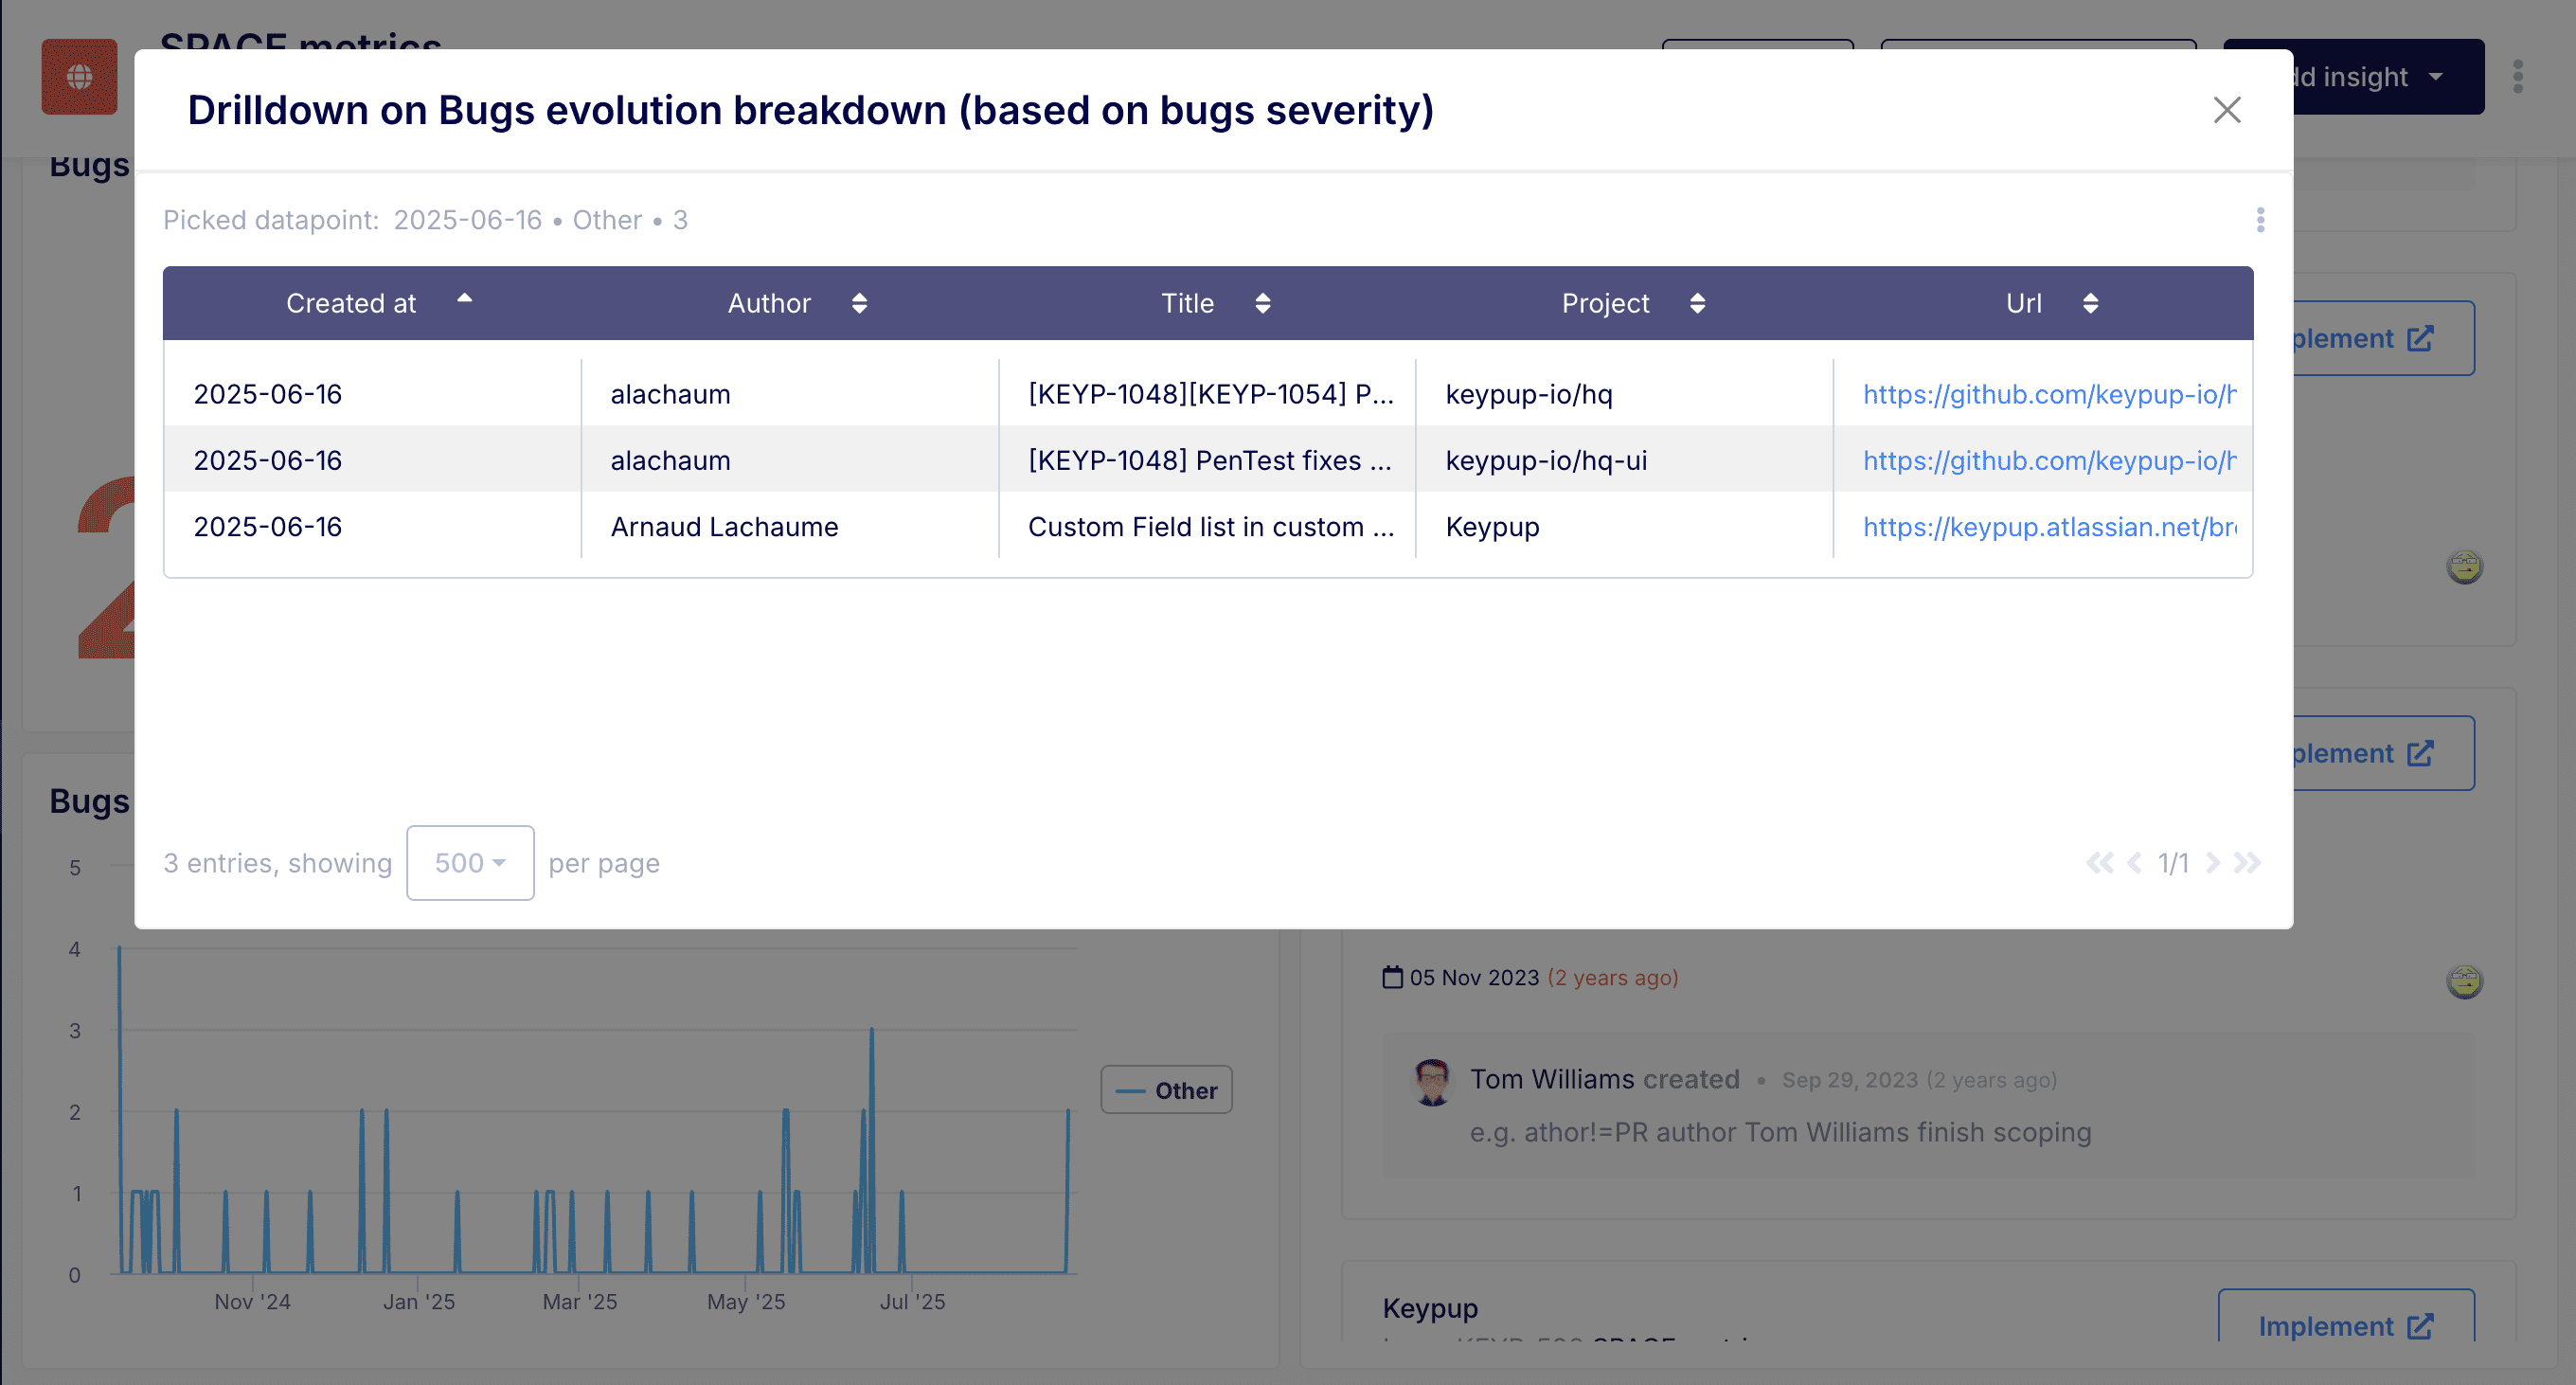2576x1385 pixels.
Task: Open the top-right vertical three-dot menu
Action: coord(2518,75)
